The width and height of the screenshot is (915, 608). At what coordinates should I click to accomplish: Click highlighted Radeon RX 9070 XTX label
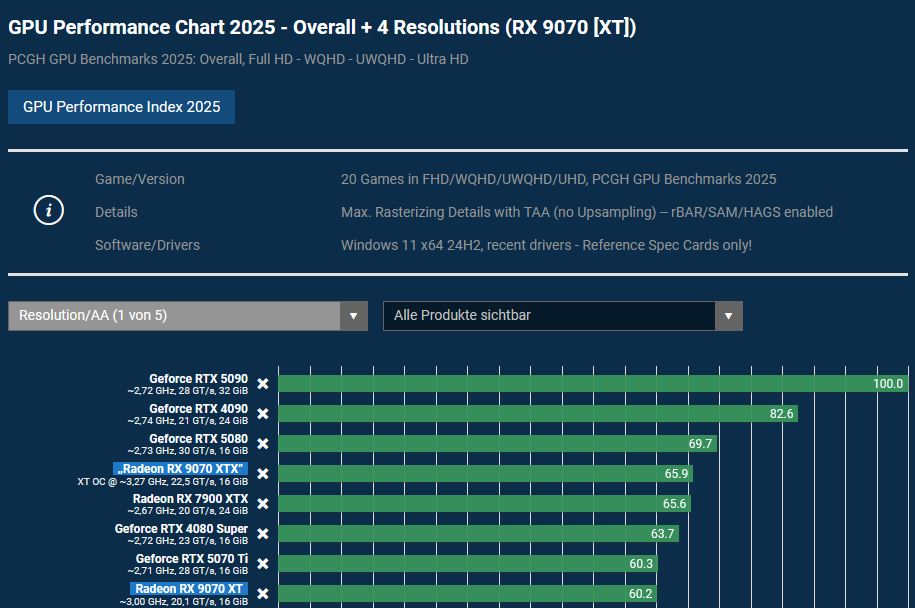(180, 469)
